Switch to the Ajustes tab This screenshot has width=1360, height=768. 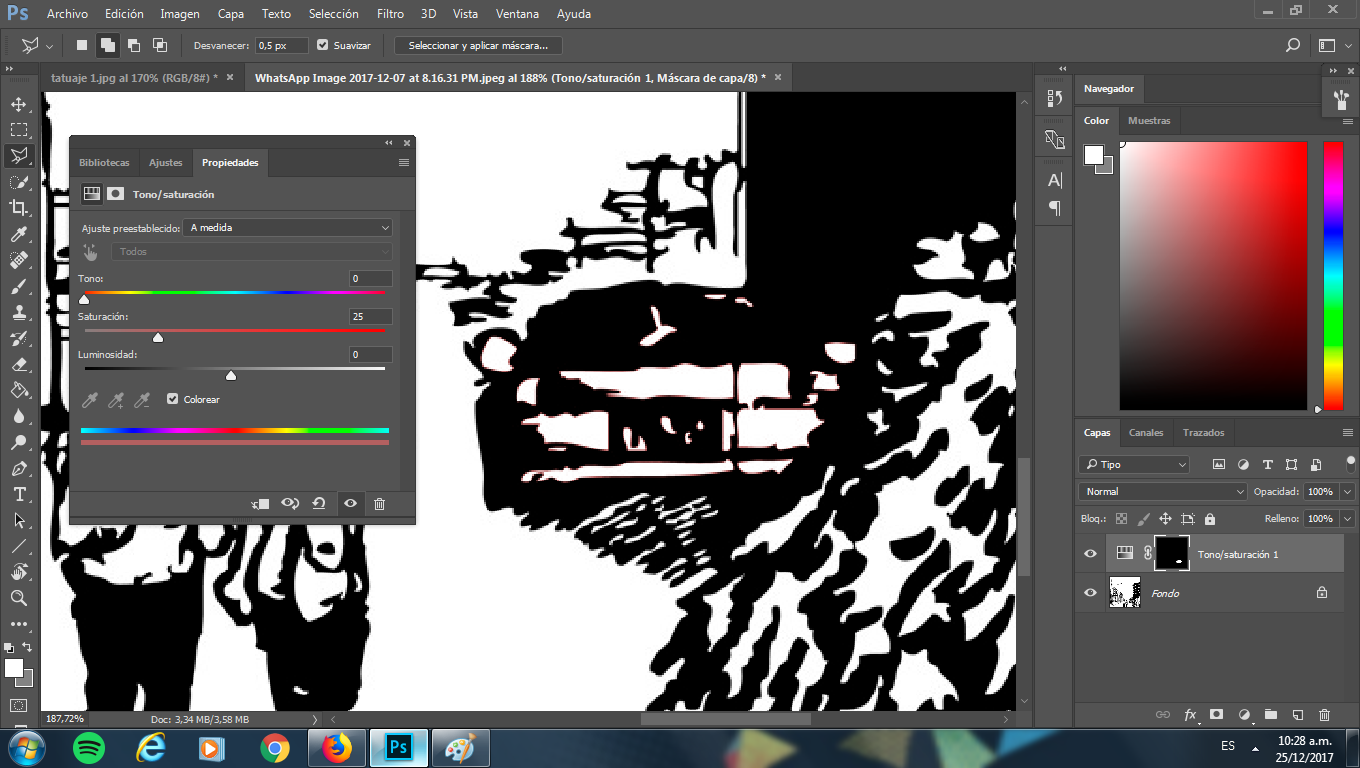click(x=166, y=163)
